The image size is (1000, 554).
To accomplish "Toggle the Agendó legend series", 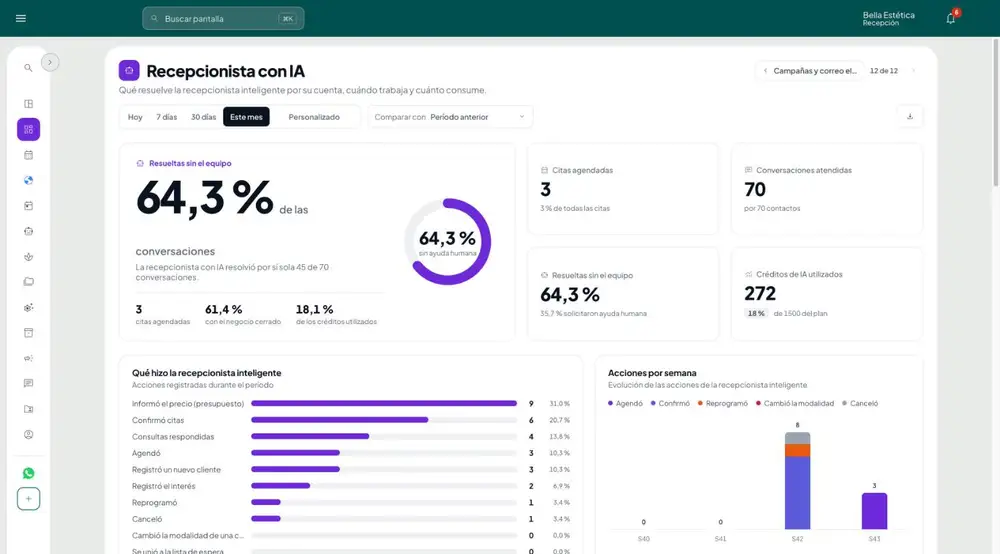I will pos(625,404).
